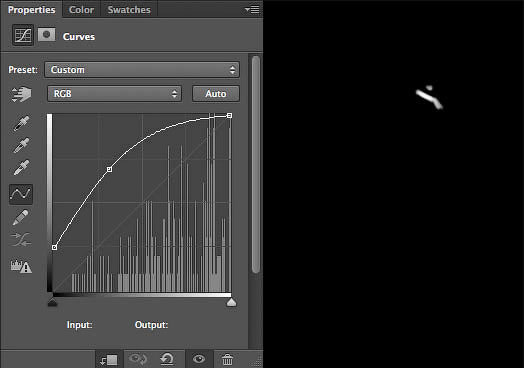Select the bottom-left curve control point

(54, 247)
